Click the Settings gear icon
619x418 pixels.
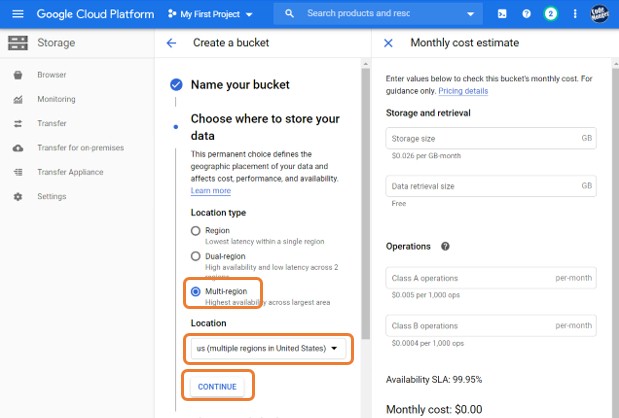(x=18, y=197)
